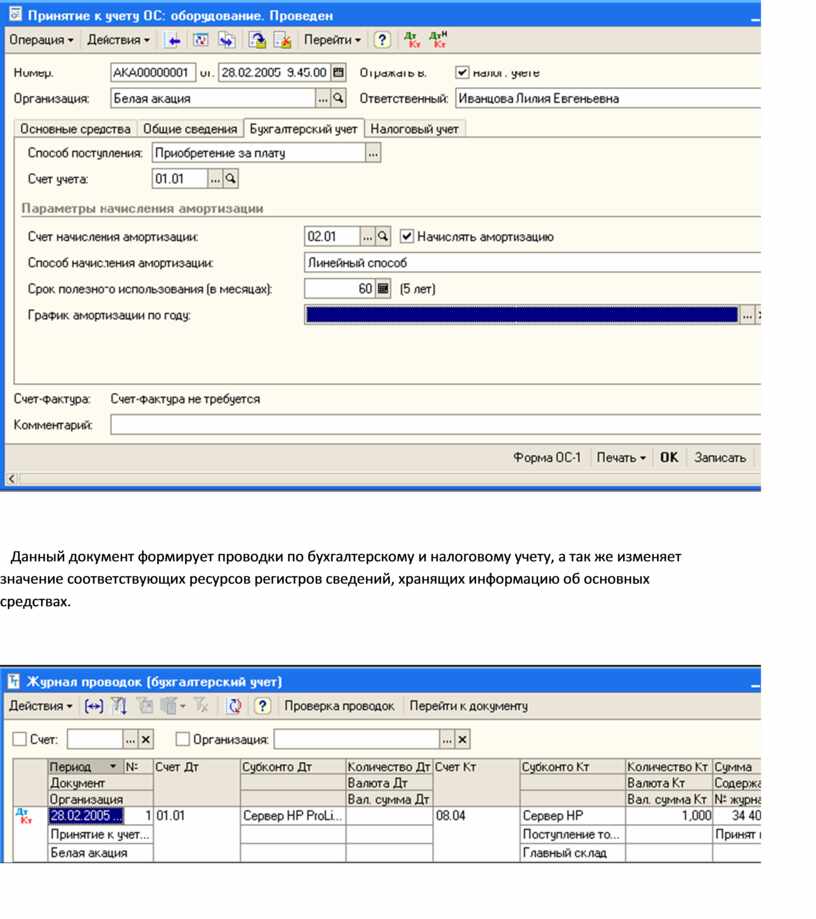Click the horizontal scrollbar left arrow
Screen dimensions: 816x919
pyautogui.click(x=12, y=479)
